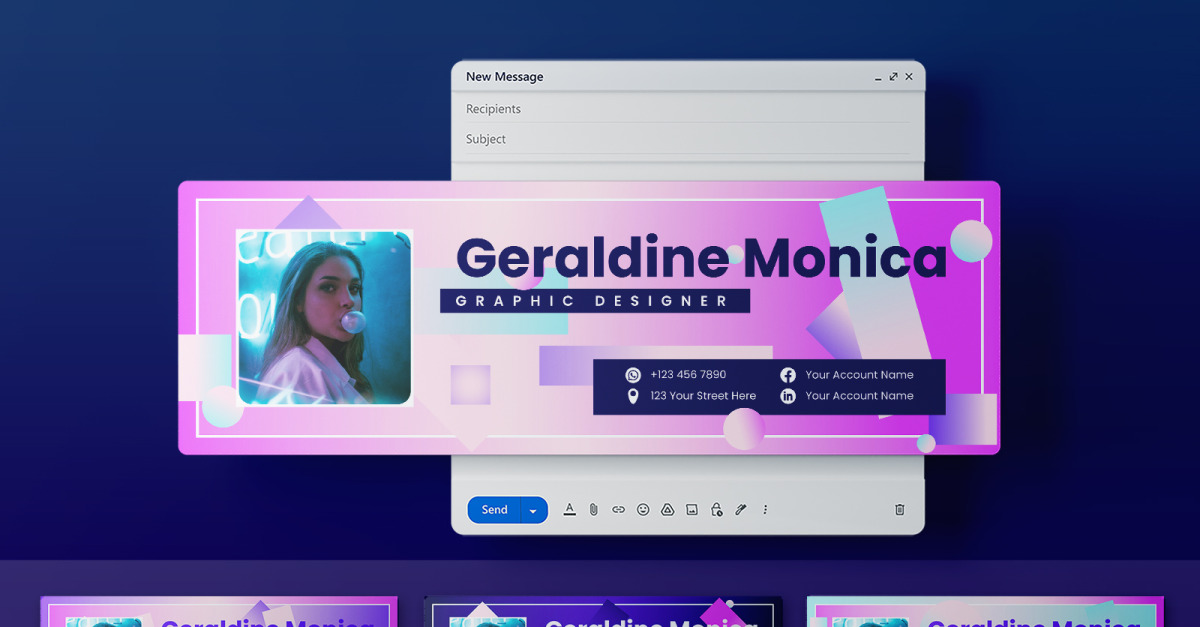Attach a file using the paperclip icon
The image size is (1200, 627).
pyautogui.click(x=593, y=509)
